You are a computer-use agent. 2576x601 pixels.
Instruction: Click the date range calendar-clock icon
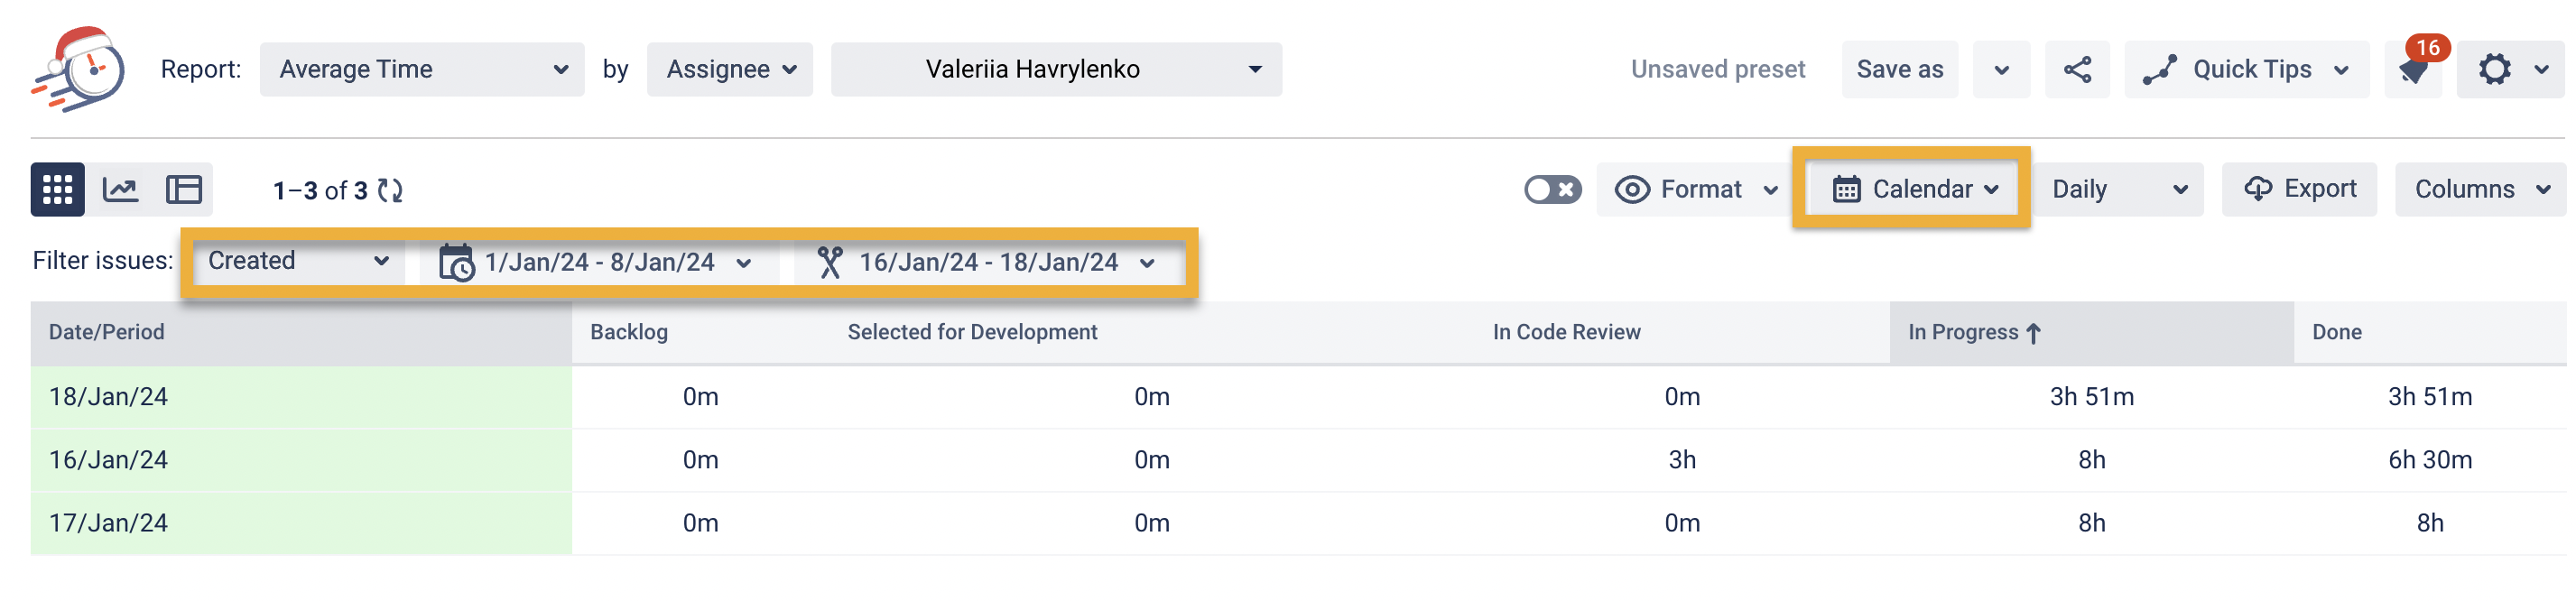pos(457,262)
